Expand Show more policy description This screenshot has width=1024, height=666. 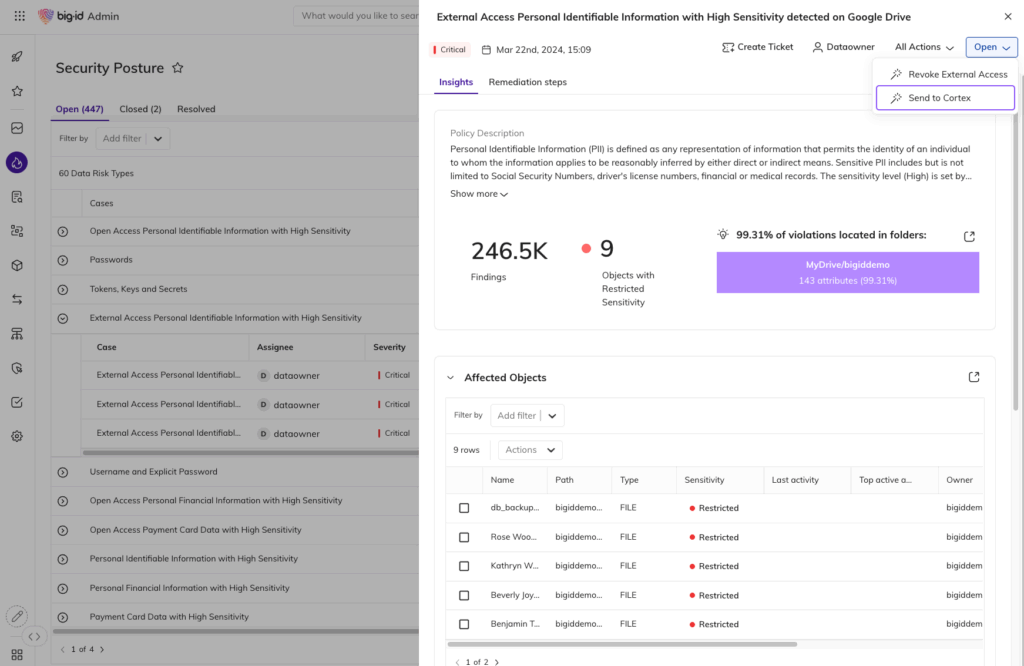point(478,194)
